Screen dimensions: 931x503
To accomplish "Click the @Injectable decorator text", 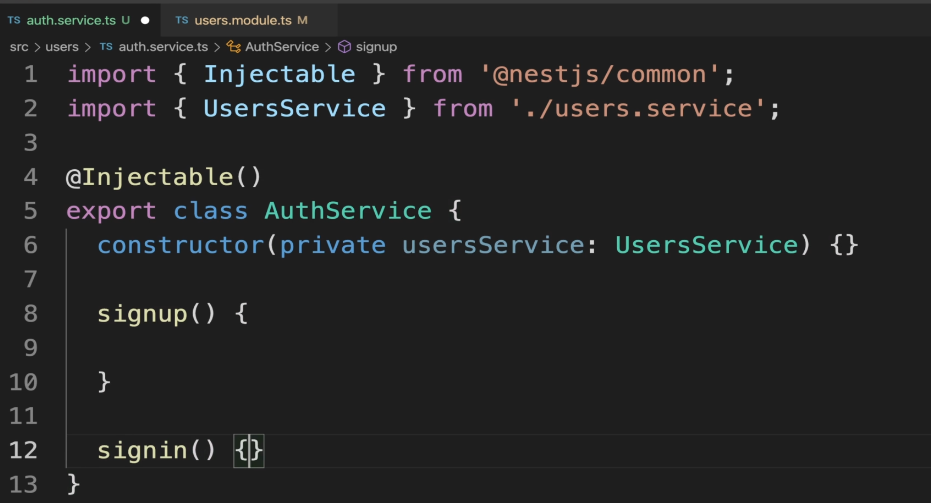I will coord(163,177).
